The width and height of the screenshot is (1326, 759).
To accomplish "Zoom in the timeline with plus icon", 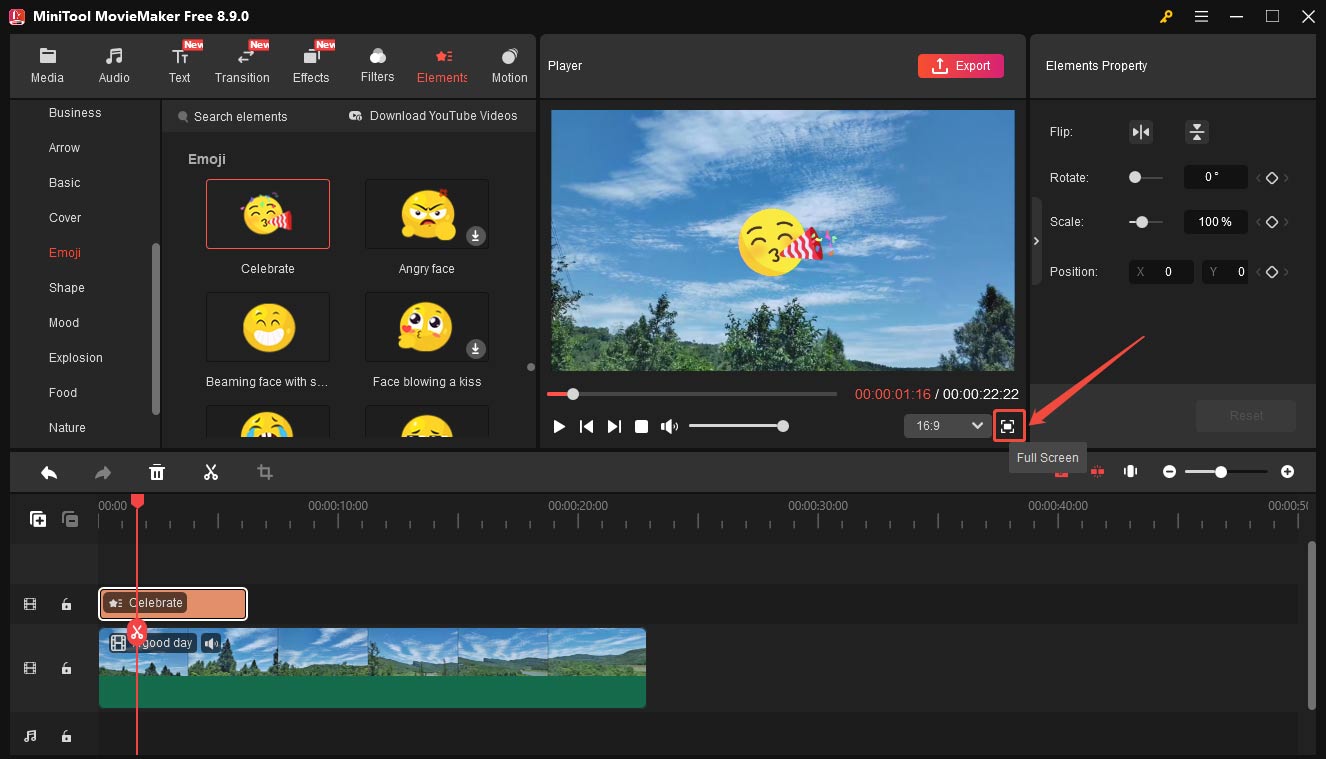I will coord(1287,472).
